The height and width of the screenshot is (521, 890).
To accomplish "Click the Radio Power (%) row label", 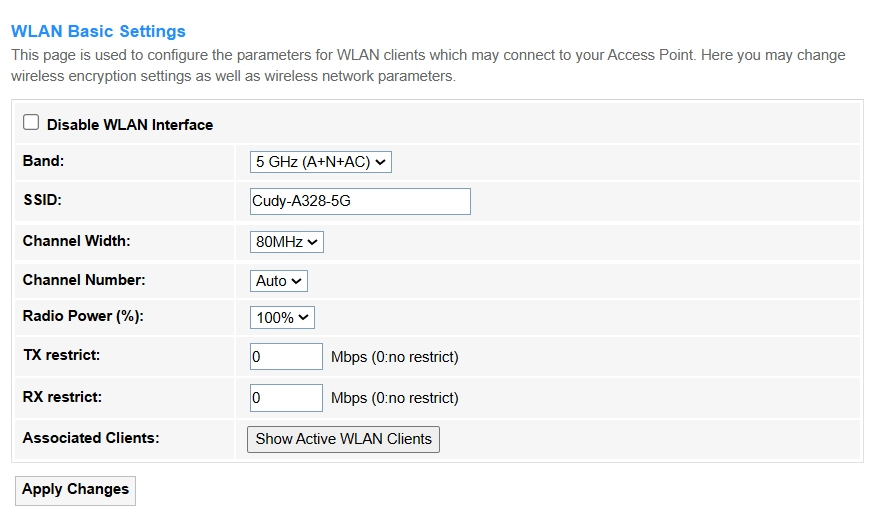I will point(83,316).
